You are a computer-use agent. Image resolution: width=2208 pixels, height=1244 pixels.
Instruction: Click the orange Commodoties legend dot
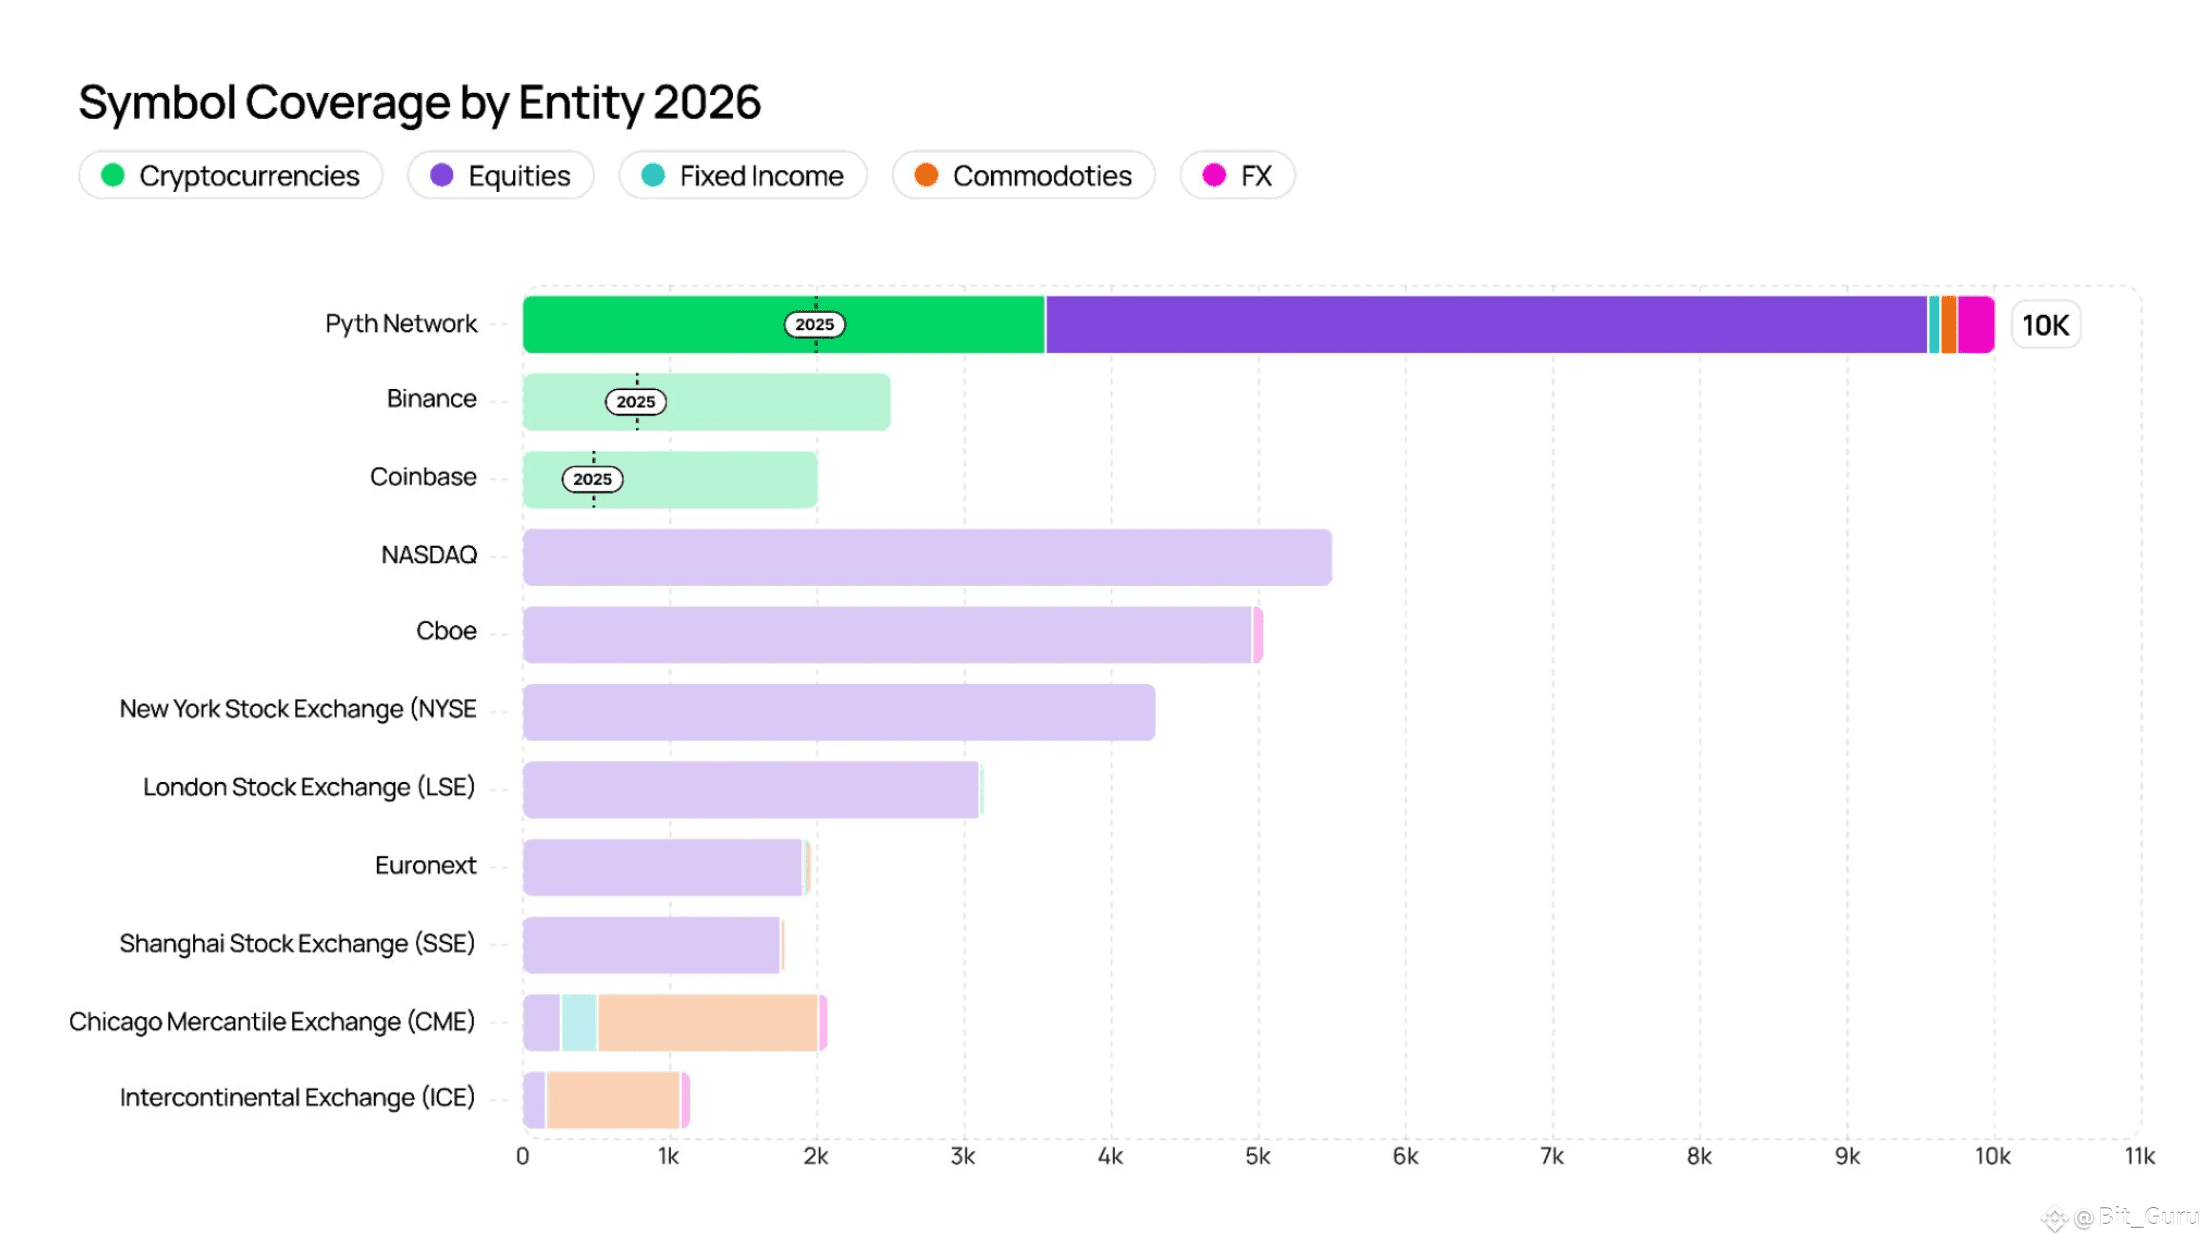926,176
